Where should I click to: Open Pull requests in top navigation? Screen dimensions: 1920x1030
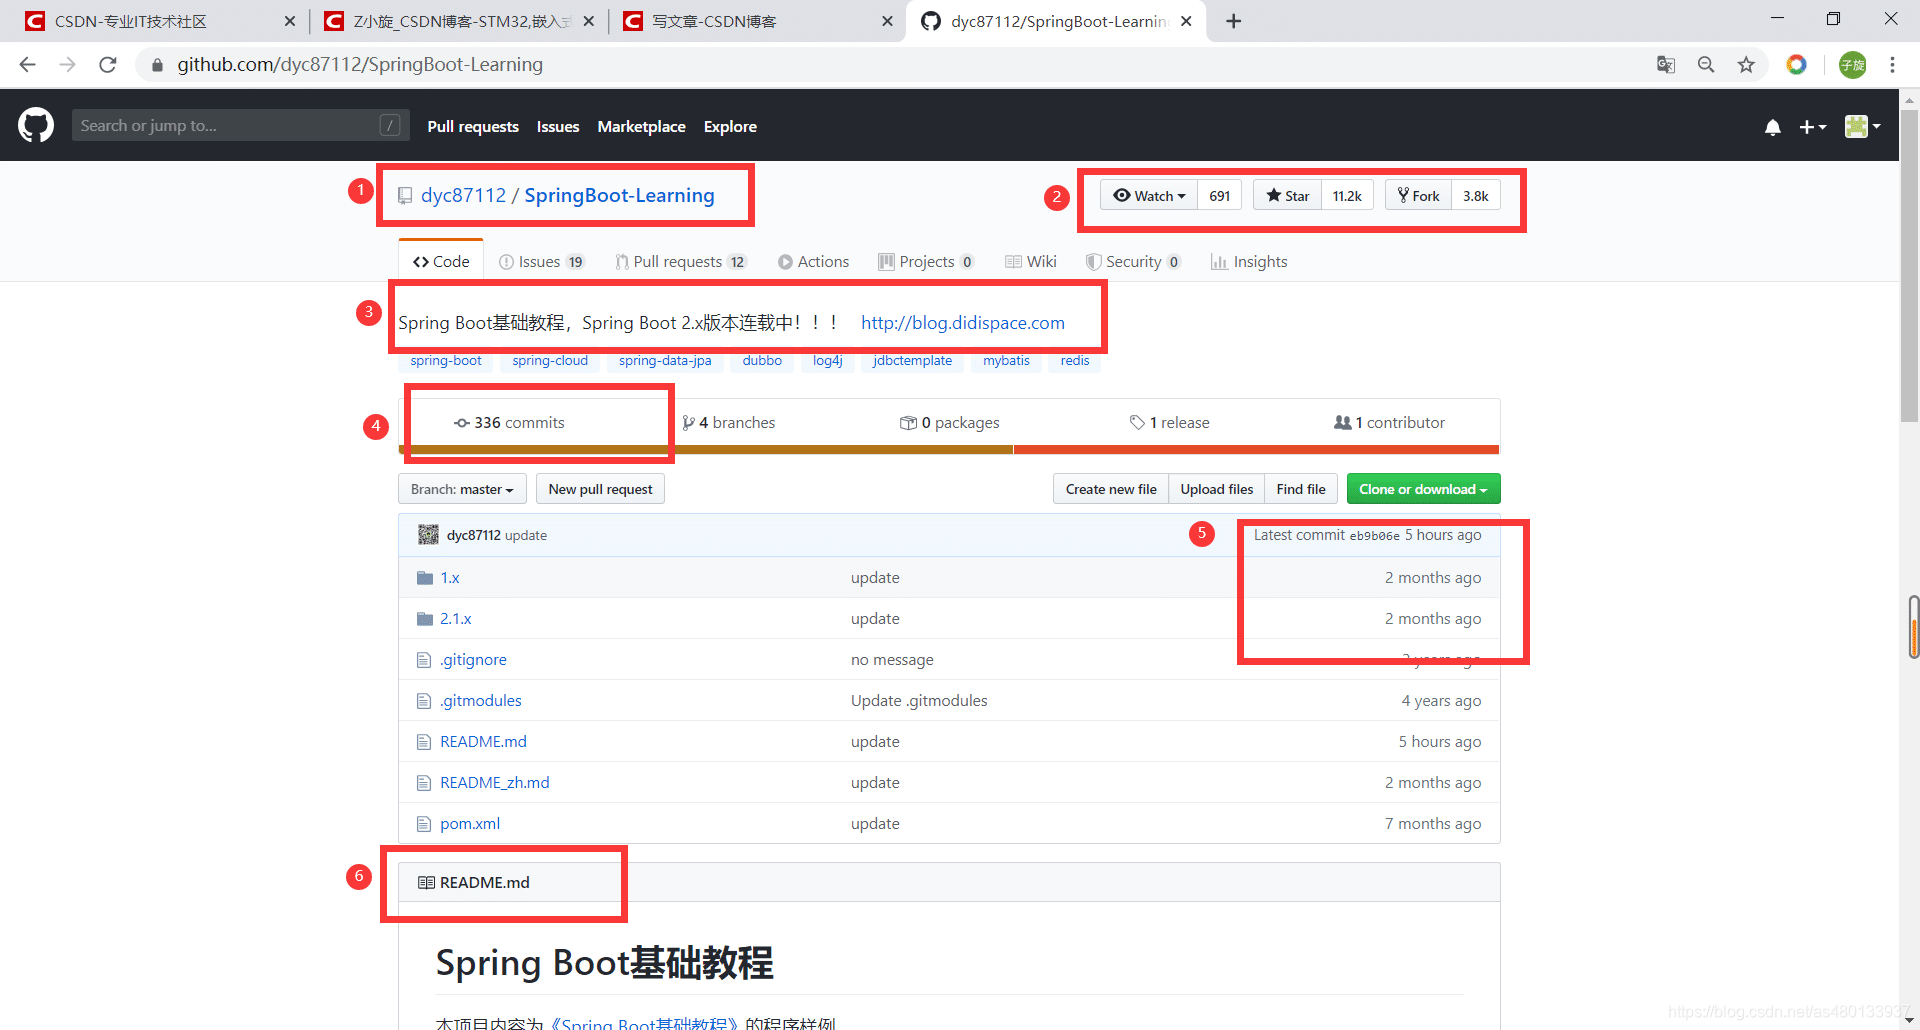[473, 127]
